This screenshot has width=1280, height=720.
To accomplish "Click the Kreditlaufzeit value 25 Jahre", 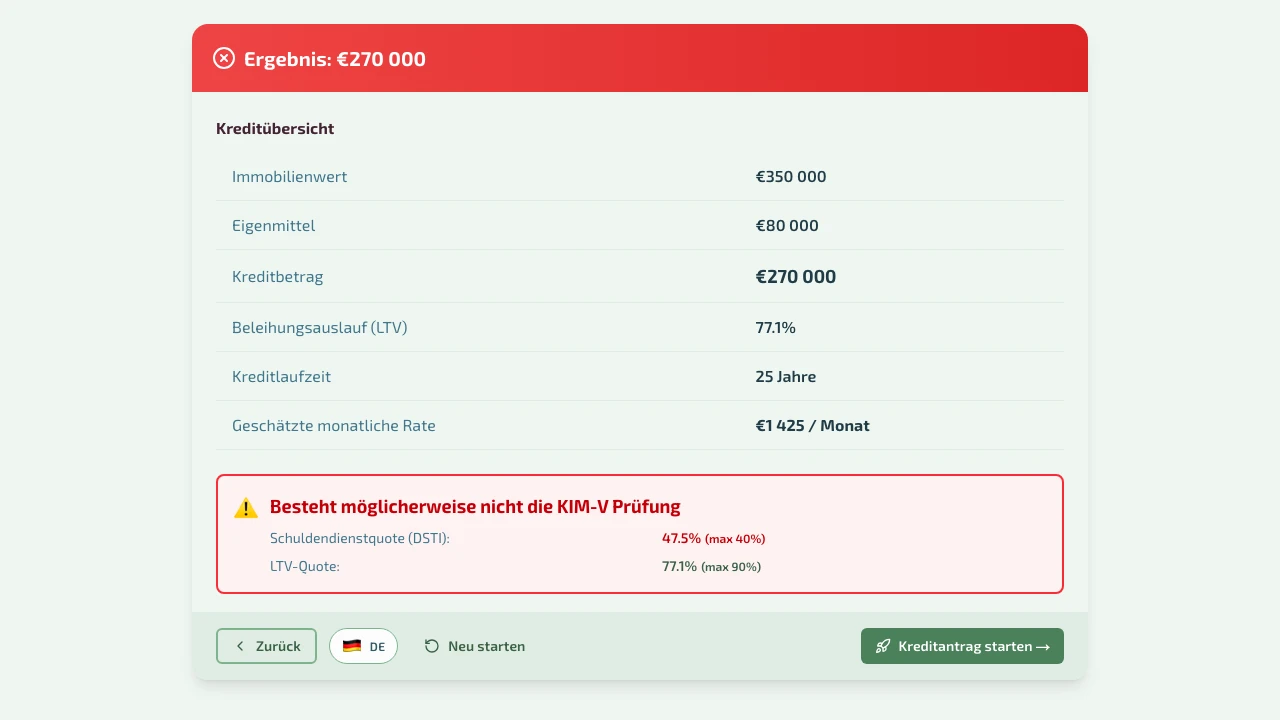I will (786, 377).
